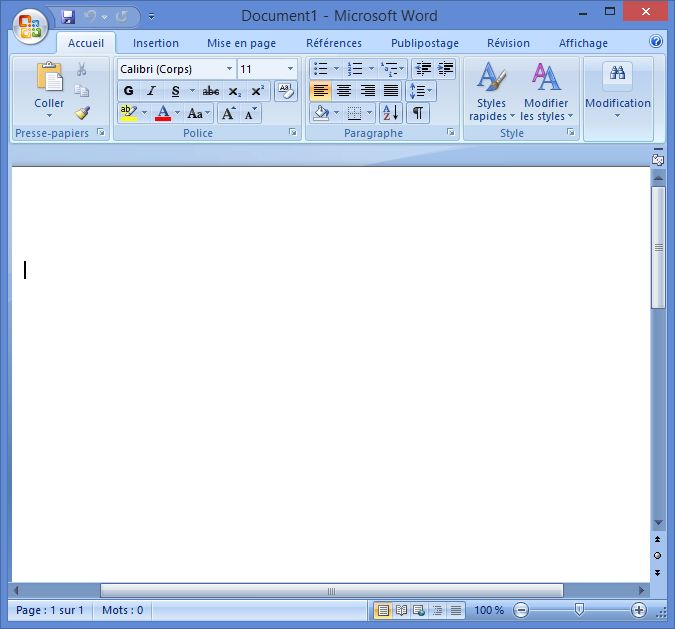This screenshot has width=675, height=629.
Task: Toggle the paragraph marks (¶) display
Action: [x=418, y=113]
